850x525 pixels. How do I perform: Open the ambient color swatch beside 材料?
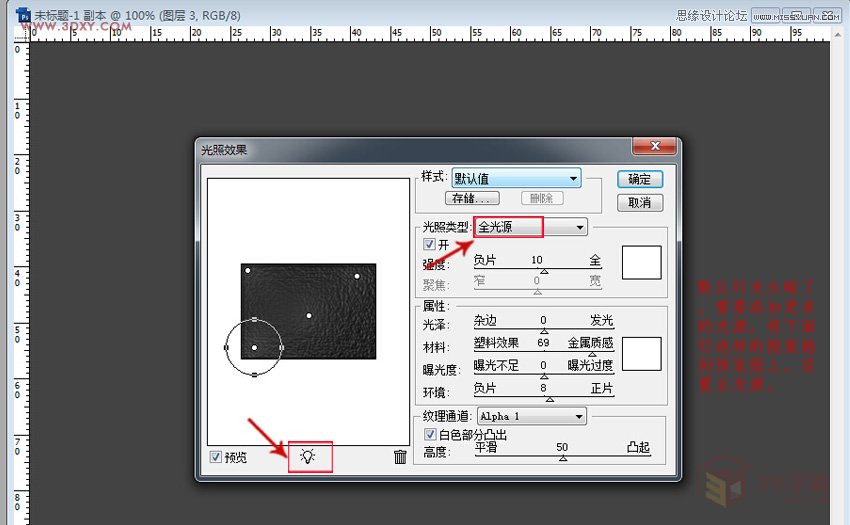[x=641, y=354]
